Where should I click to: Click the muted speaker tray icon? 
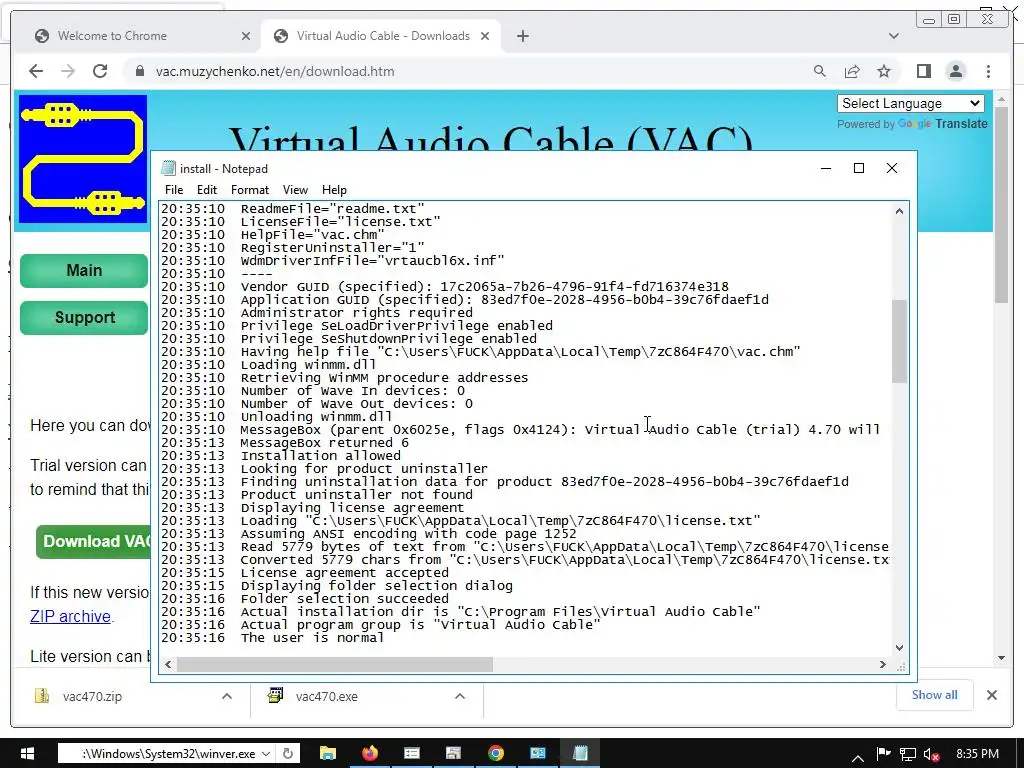(x=932, y=754)
